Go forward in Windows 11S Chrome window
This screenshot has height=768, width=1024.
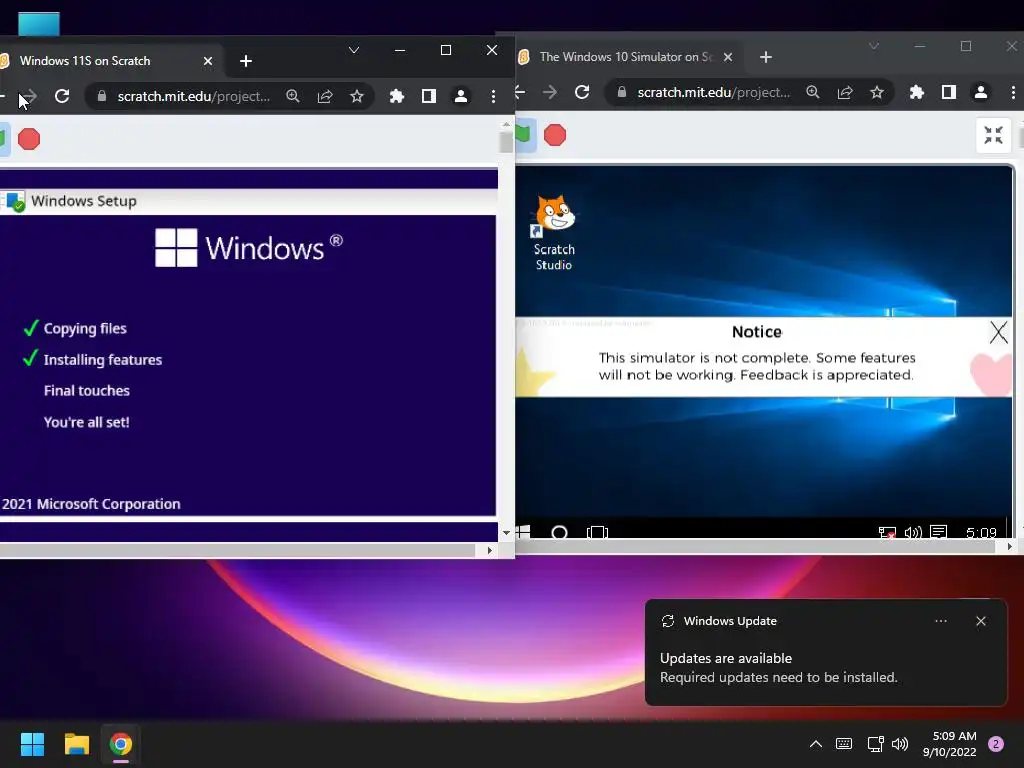point(29,96)
